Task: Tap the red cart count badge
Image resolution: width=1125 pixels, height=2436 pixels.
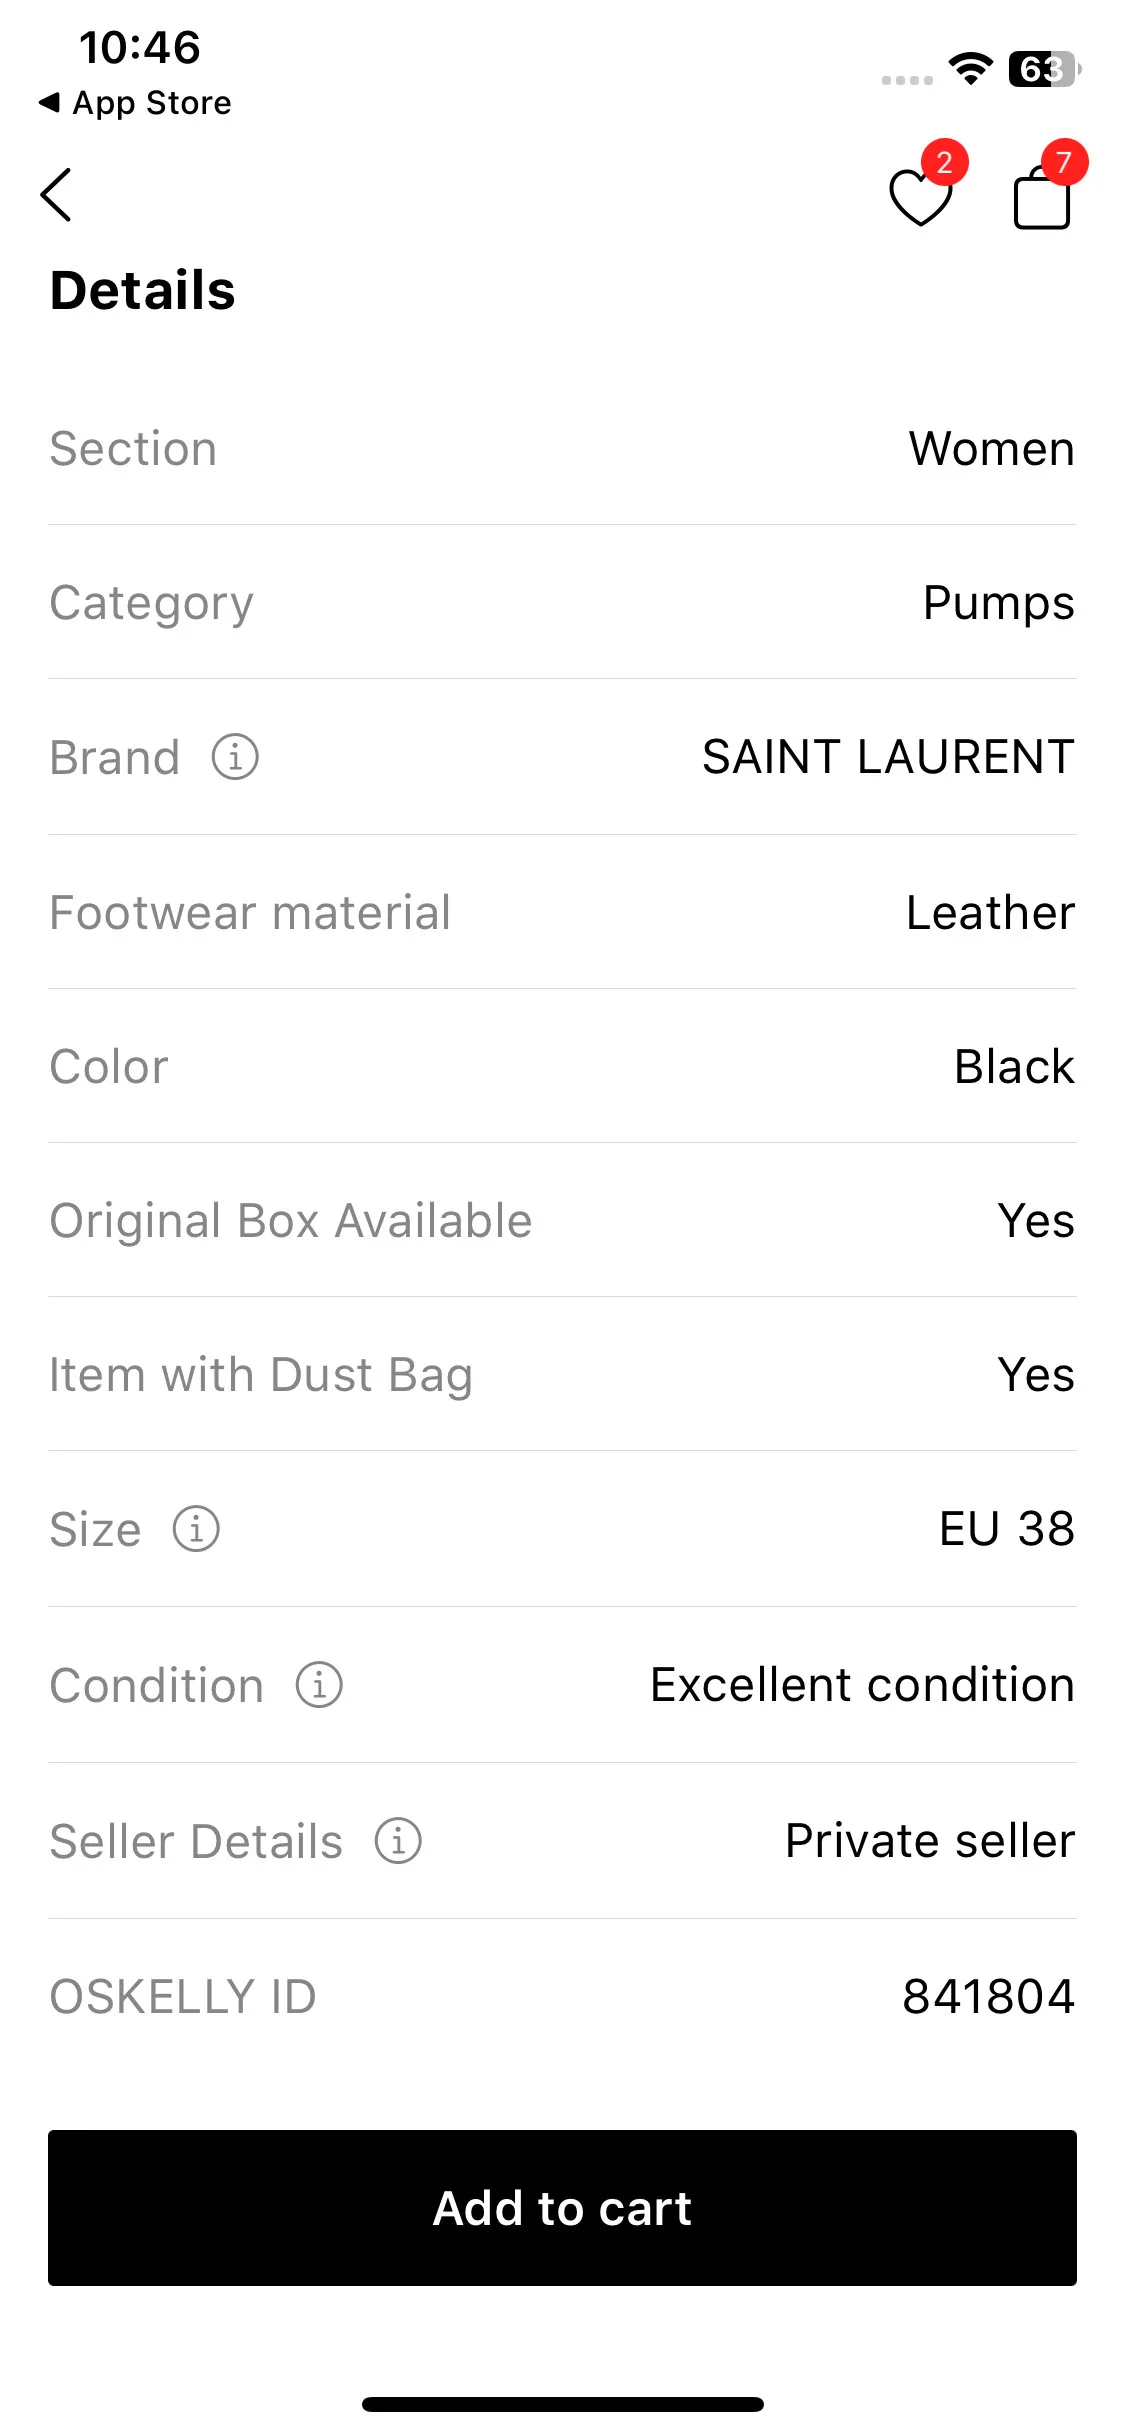Action: 1064,162
